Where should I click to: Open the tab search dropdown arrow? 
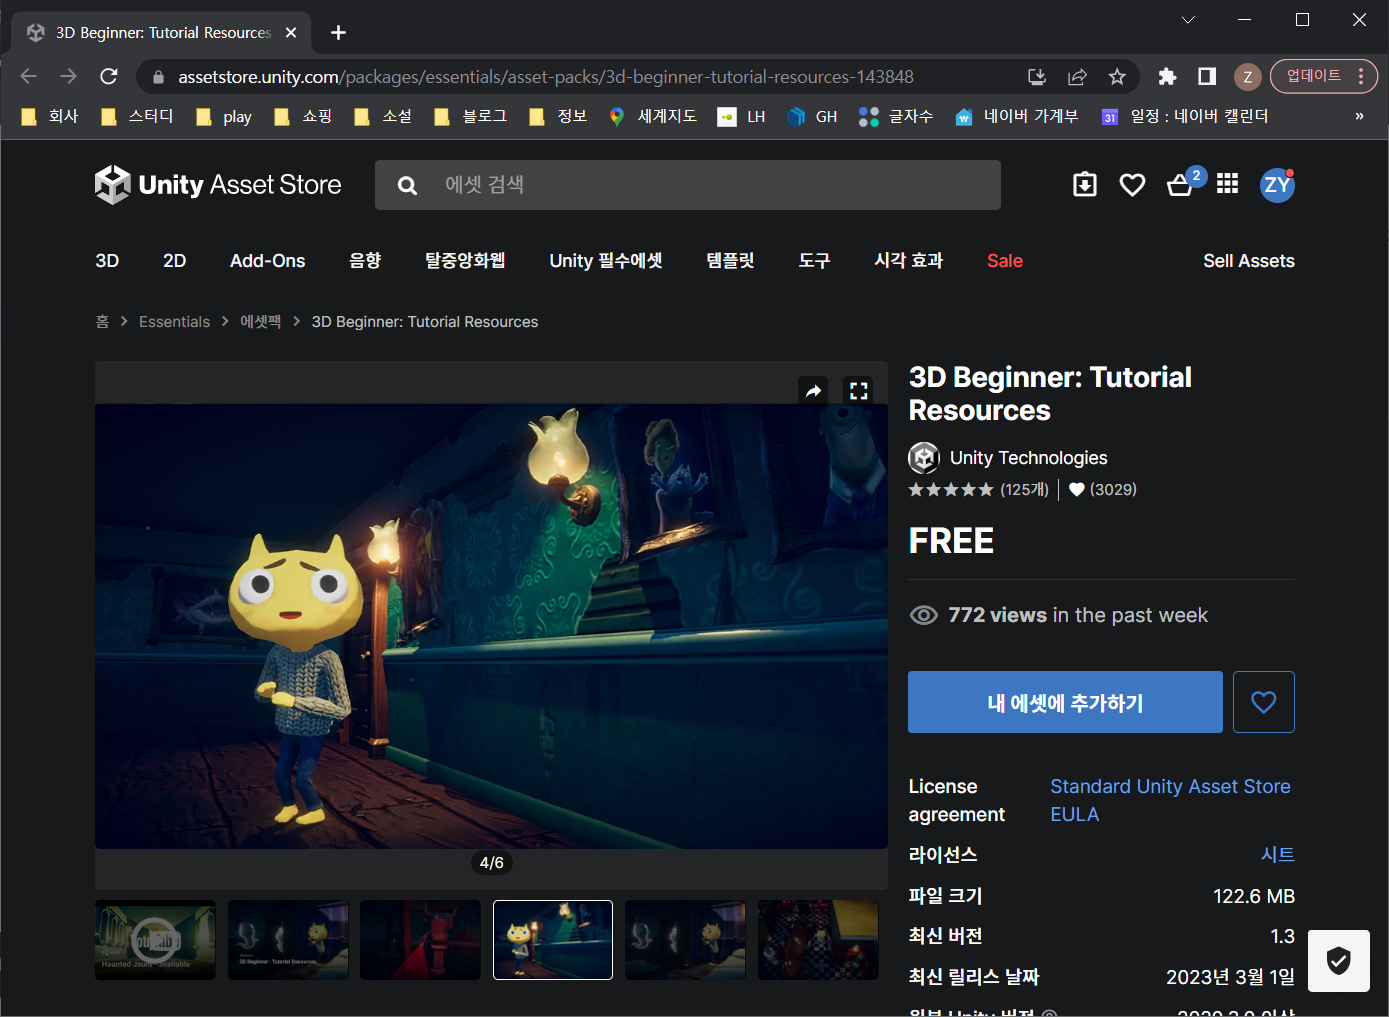click(1188, 20)
